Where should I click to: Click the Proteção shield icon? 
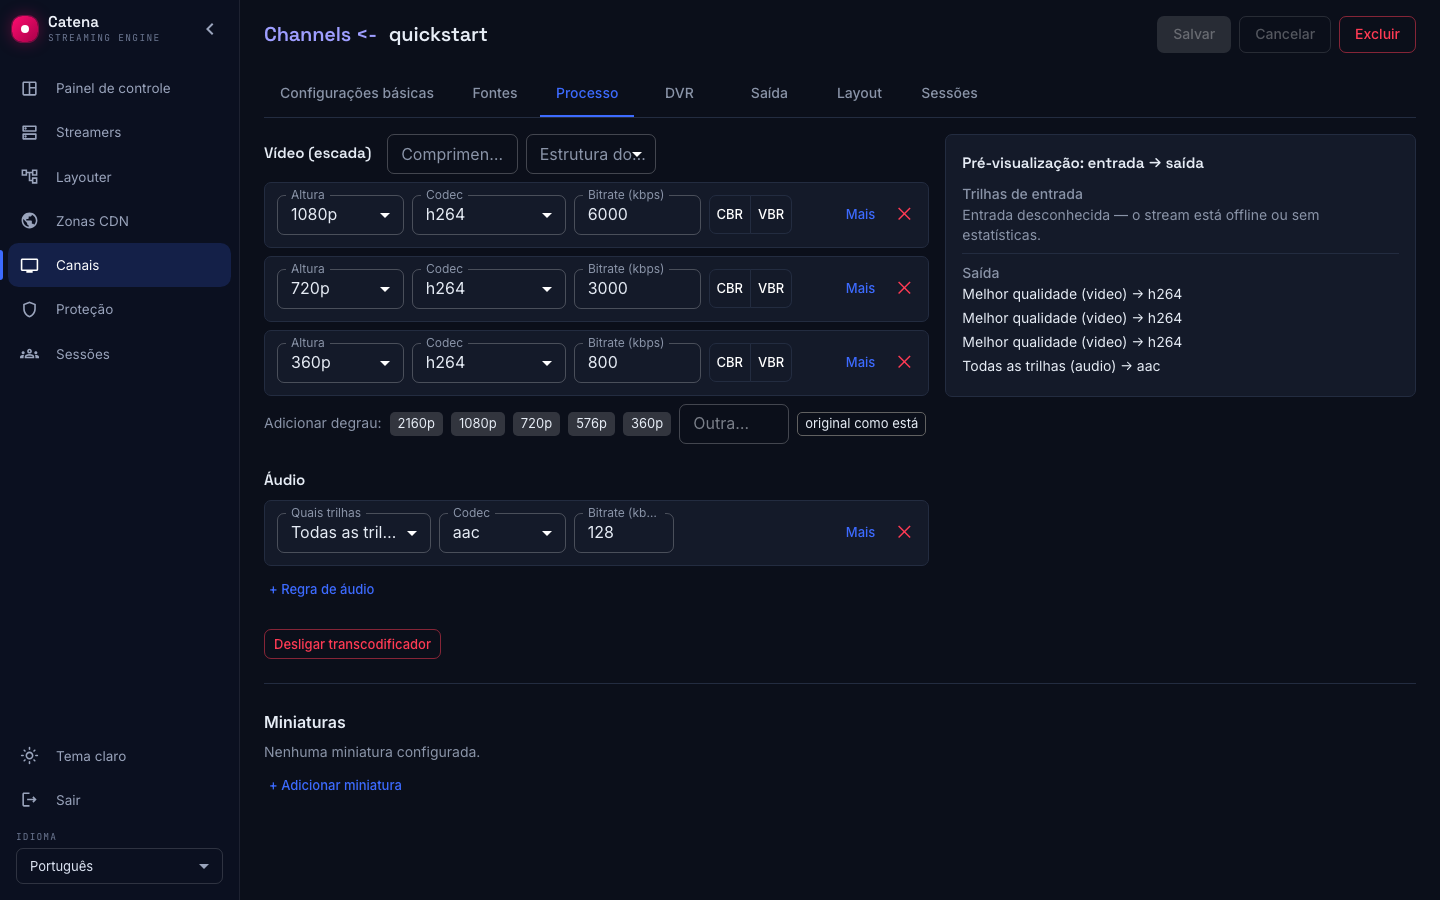(x=30, y=309)
